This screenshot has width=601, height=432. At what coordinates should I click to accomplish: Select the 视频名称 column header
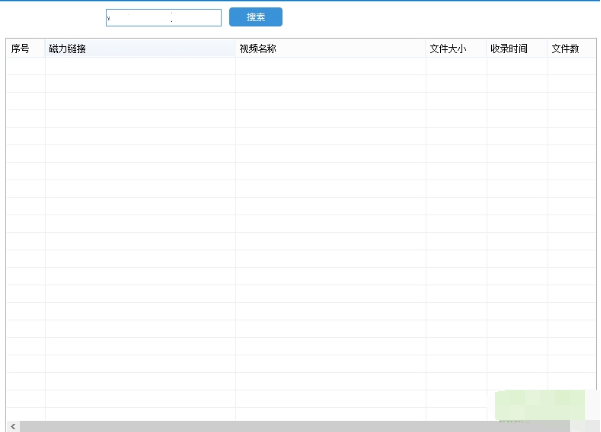pyautogui.click(x=330, y=49)
